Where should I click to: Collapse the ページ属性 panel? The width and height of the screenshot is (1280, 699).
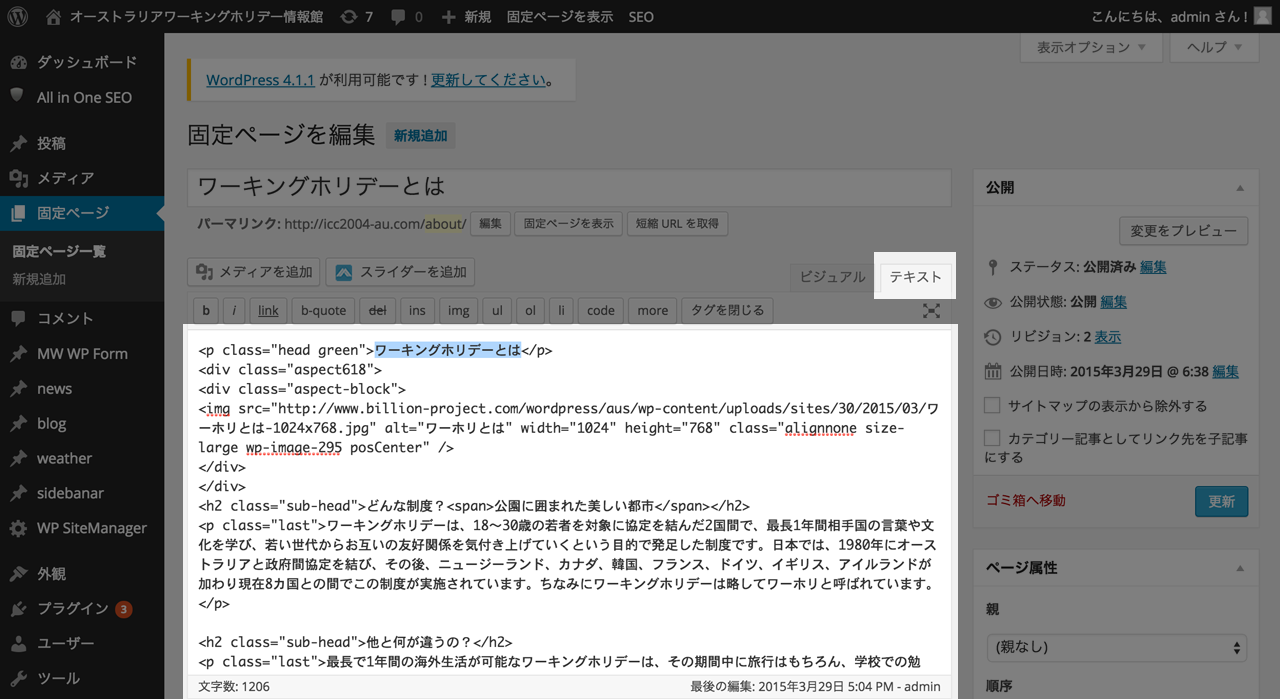click(1240, 568)
